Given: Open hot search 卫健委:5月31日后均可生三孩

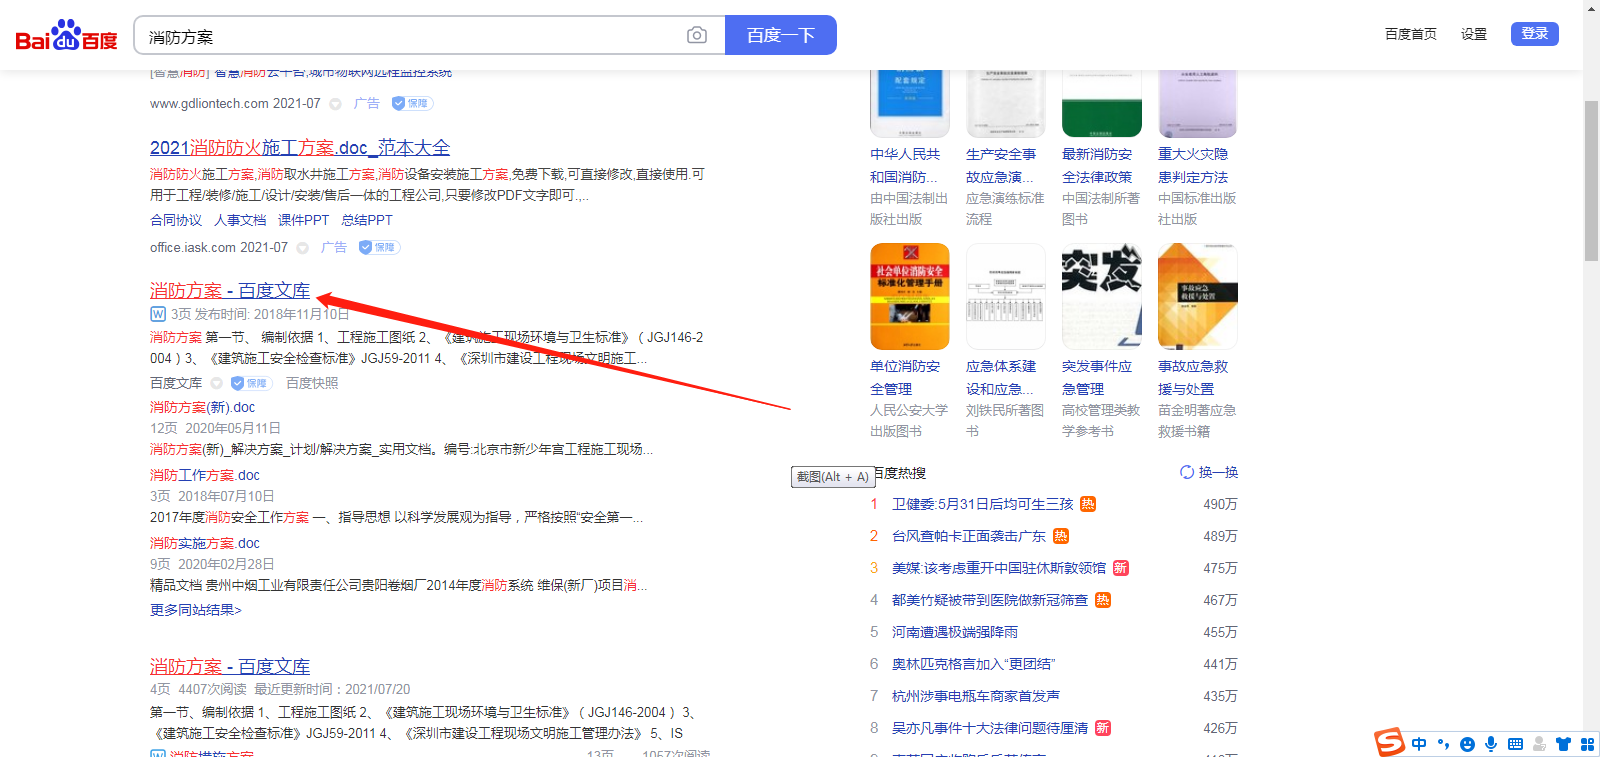Looking at the screenshot, I should coord(982,504).
